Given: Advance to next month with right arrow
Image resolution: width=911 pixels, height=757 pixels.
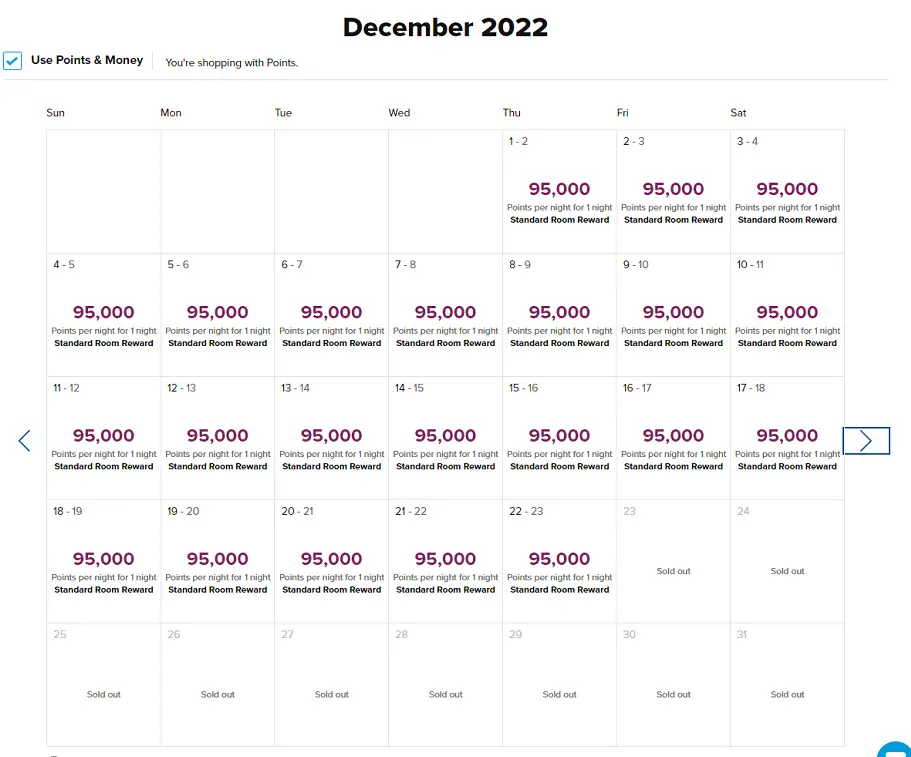Looking at the screenshot, I should (865, 441).
